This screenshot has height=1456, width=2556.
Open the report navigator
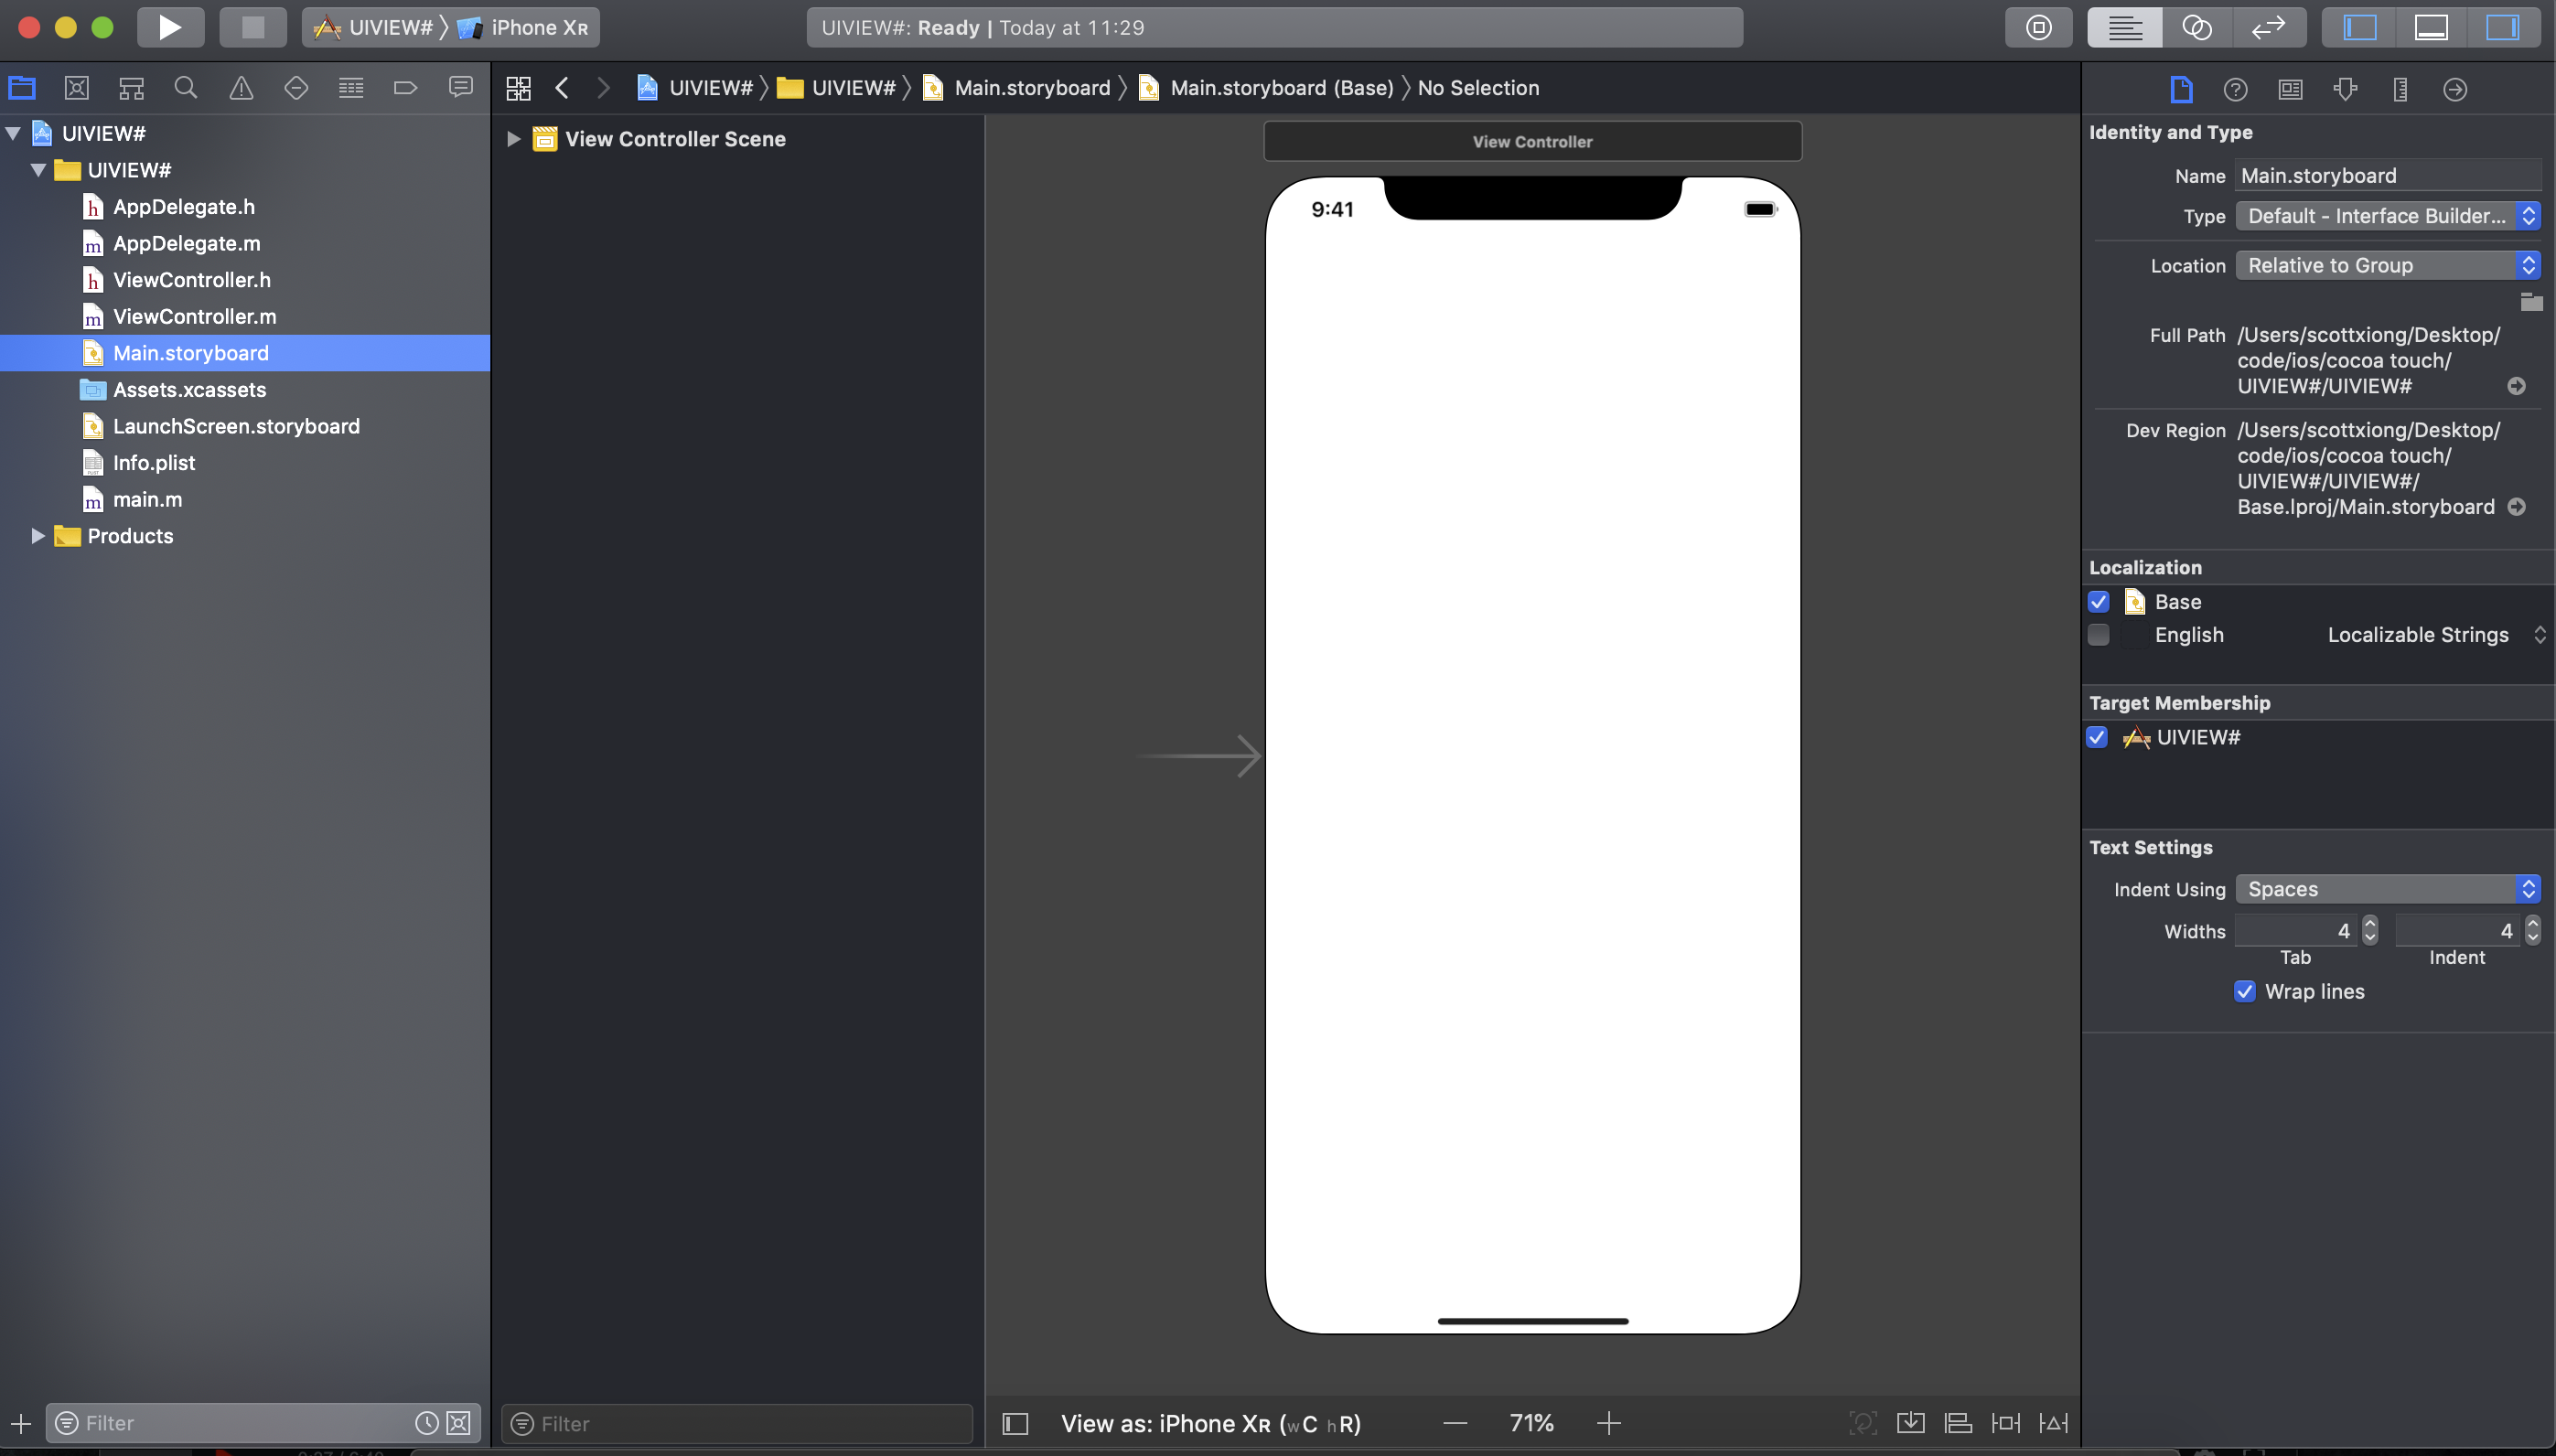click(460, 88)
